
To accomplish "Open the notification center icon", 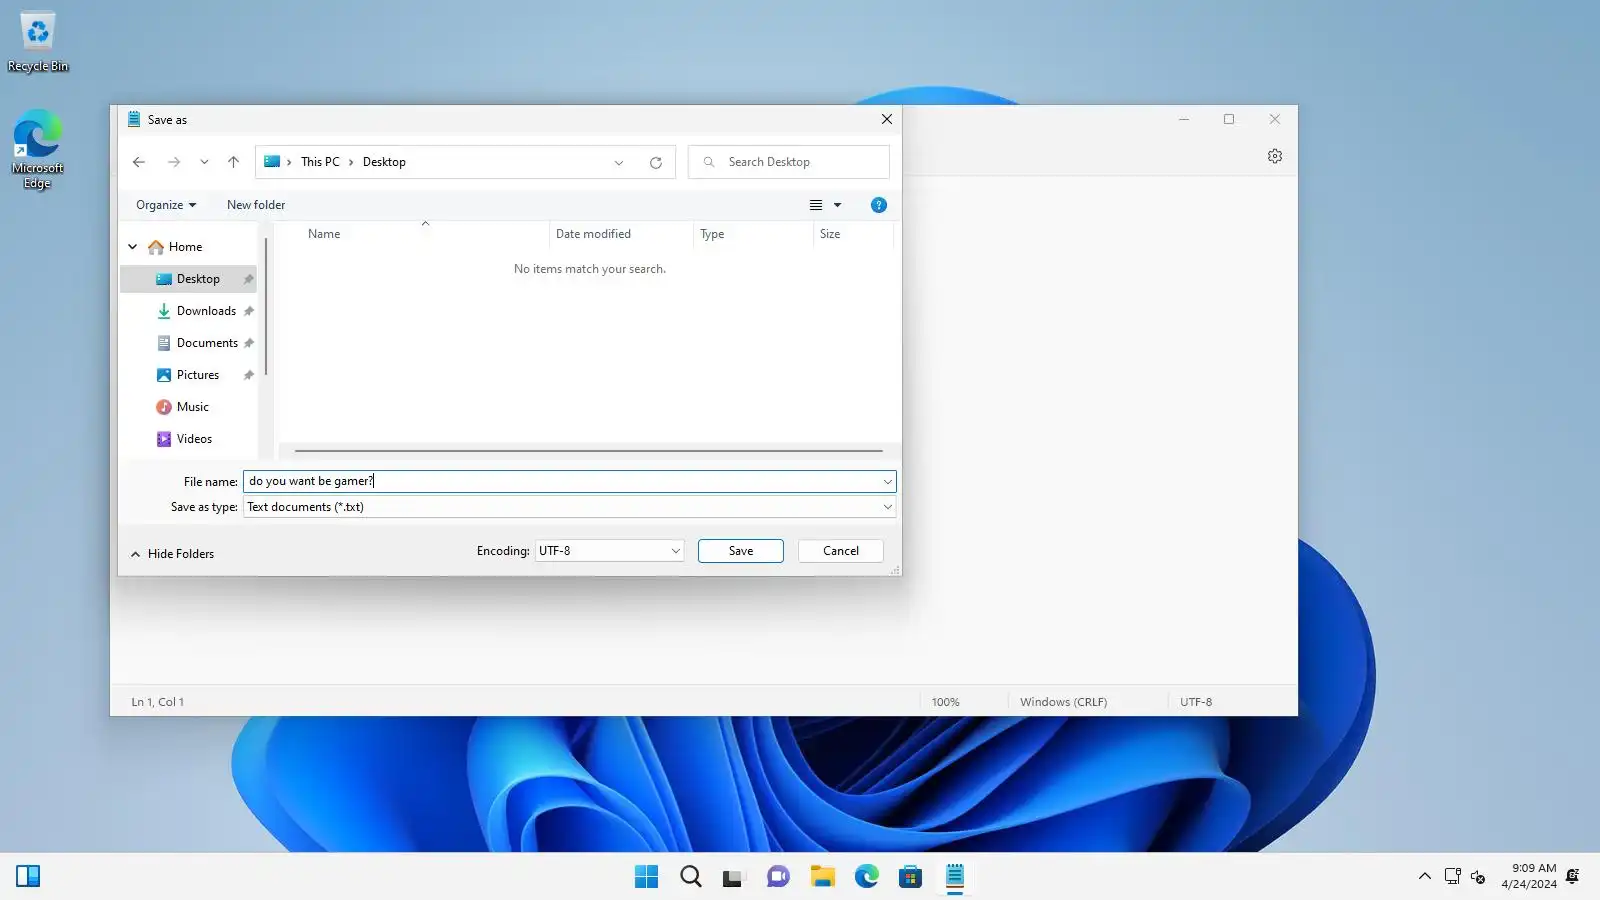I will click(1573, 877).
